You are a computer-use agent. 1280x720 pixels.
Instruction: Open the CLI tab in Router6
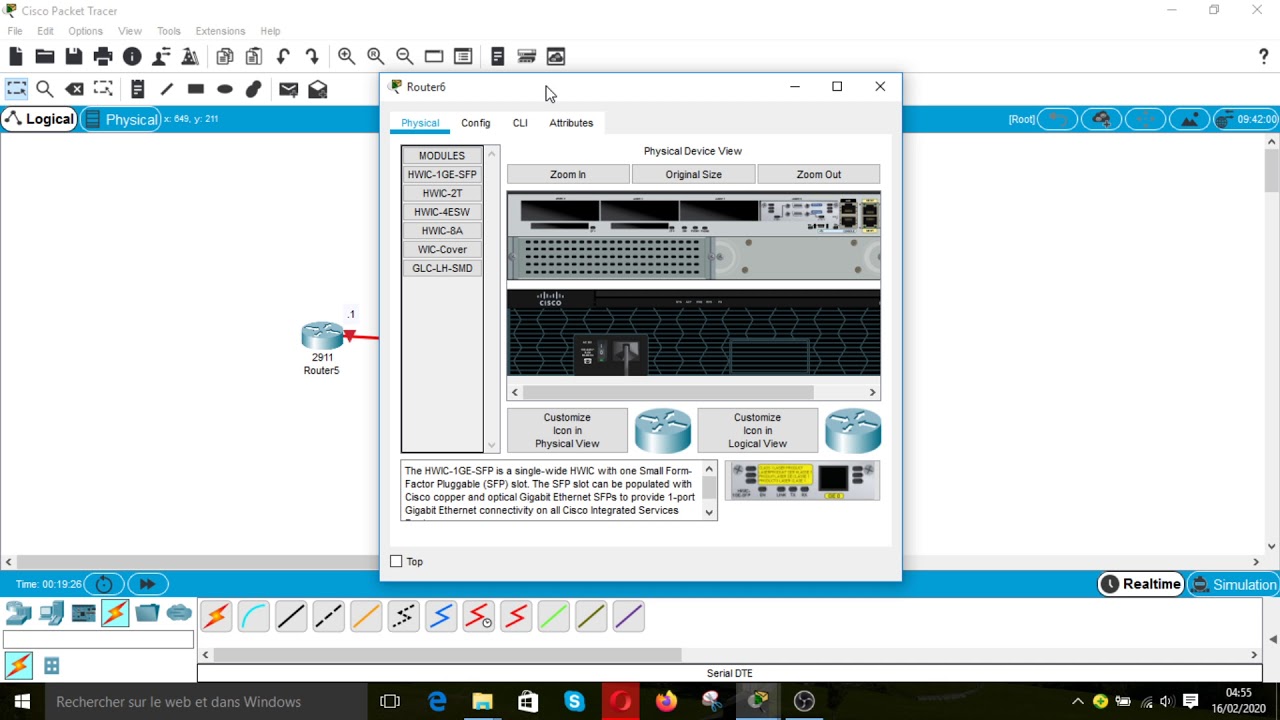coord(520,123)
